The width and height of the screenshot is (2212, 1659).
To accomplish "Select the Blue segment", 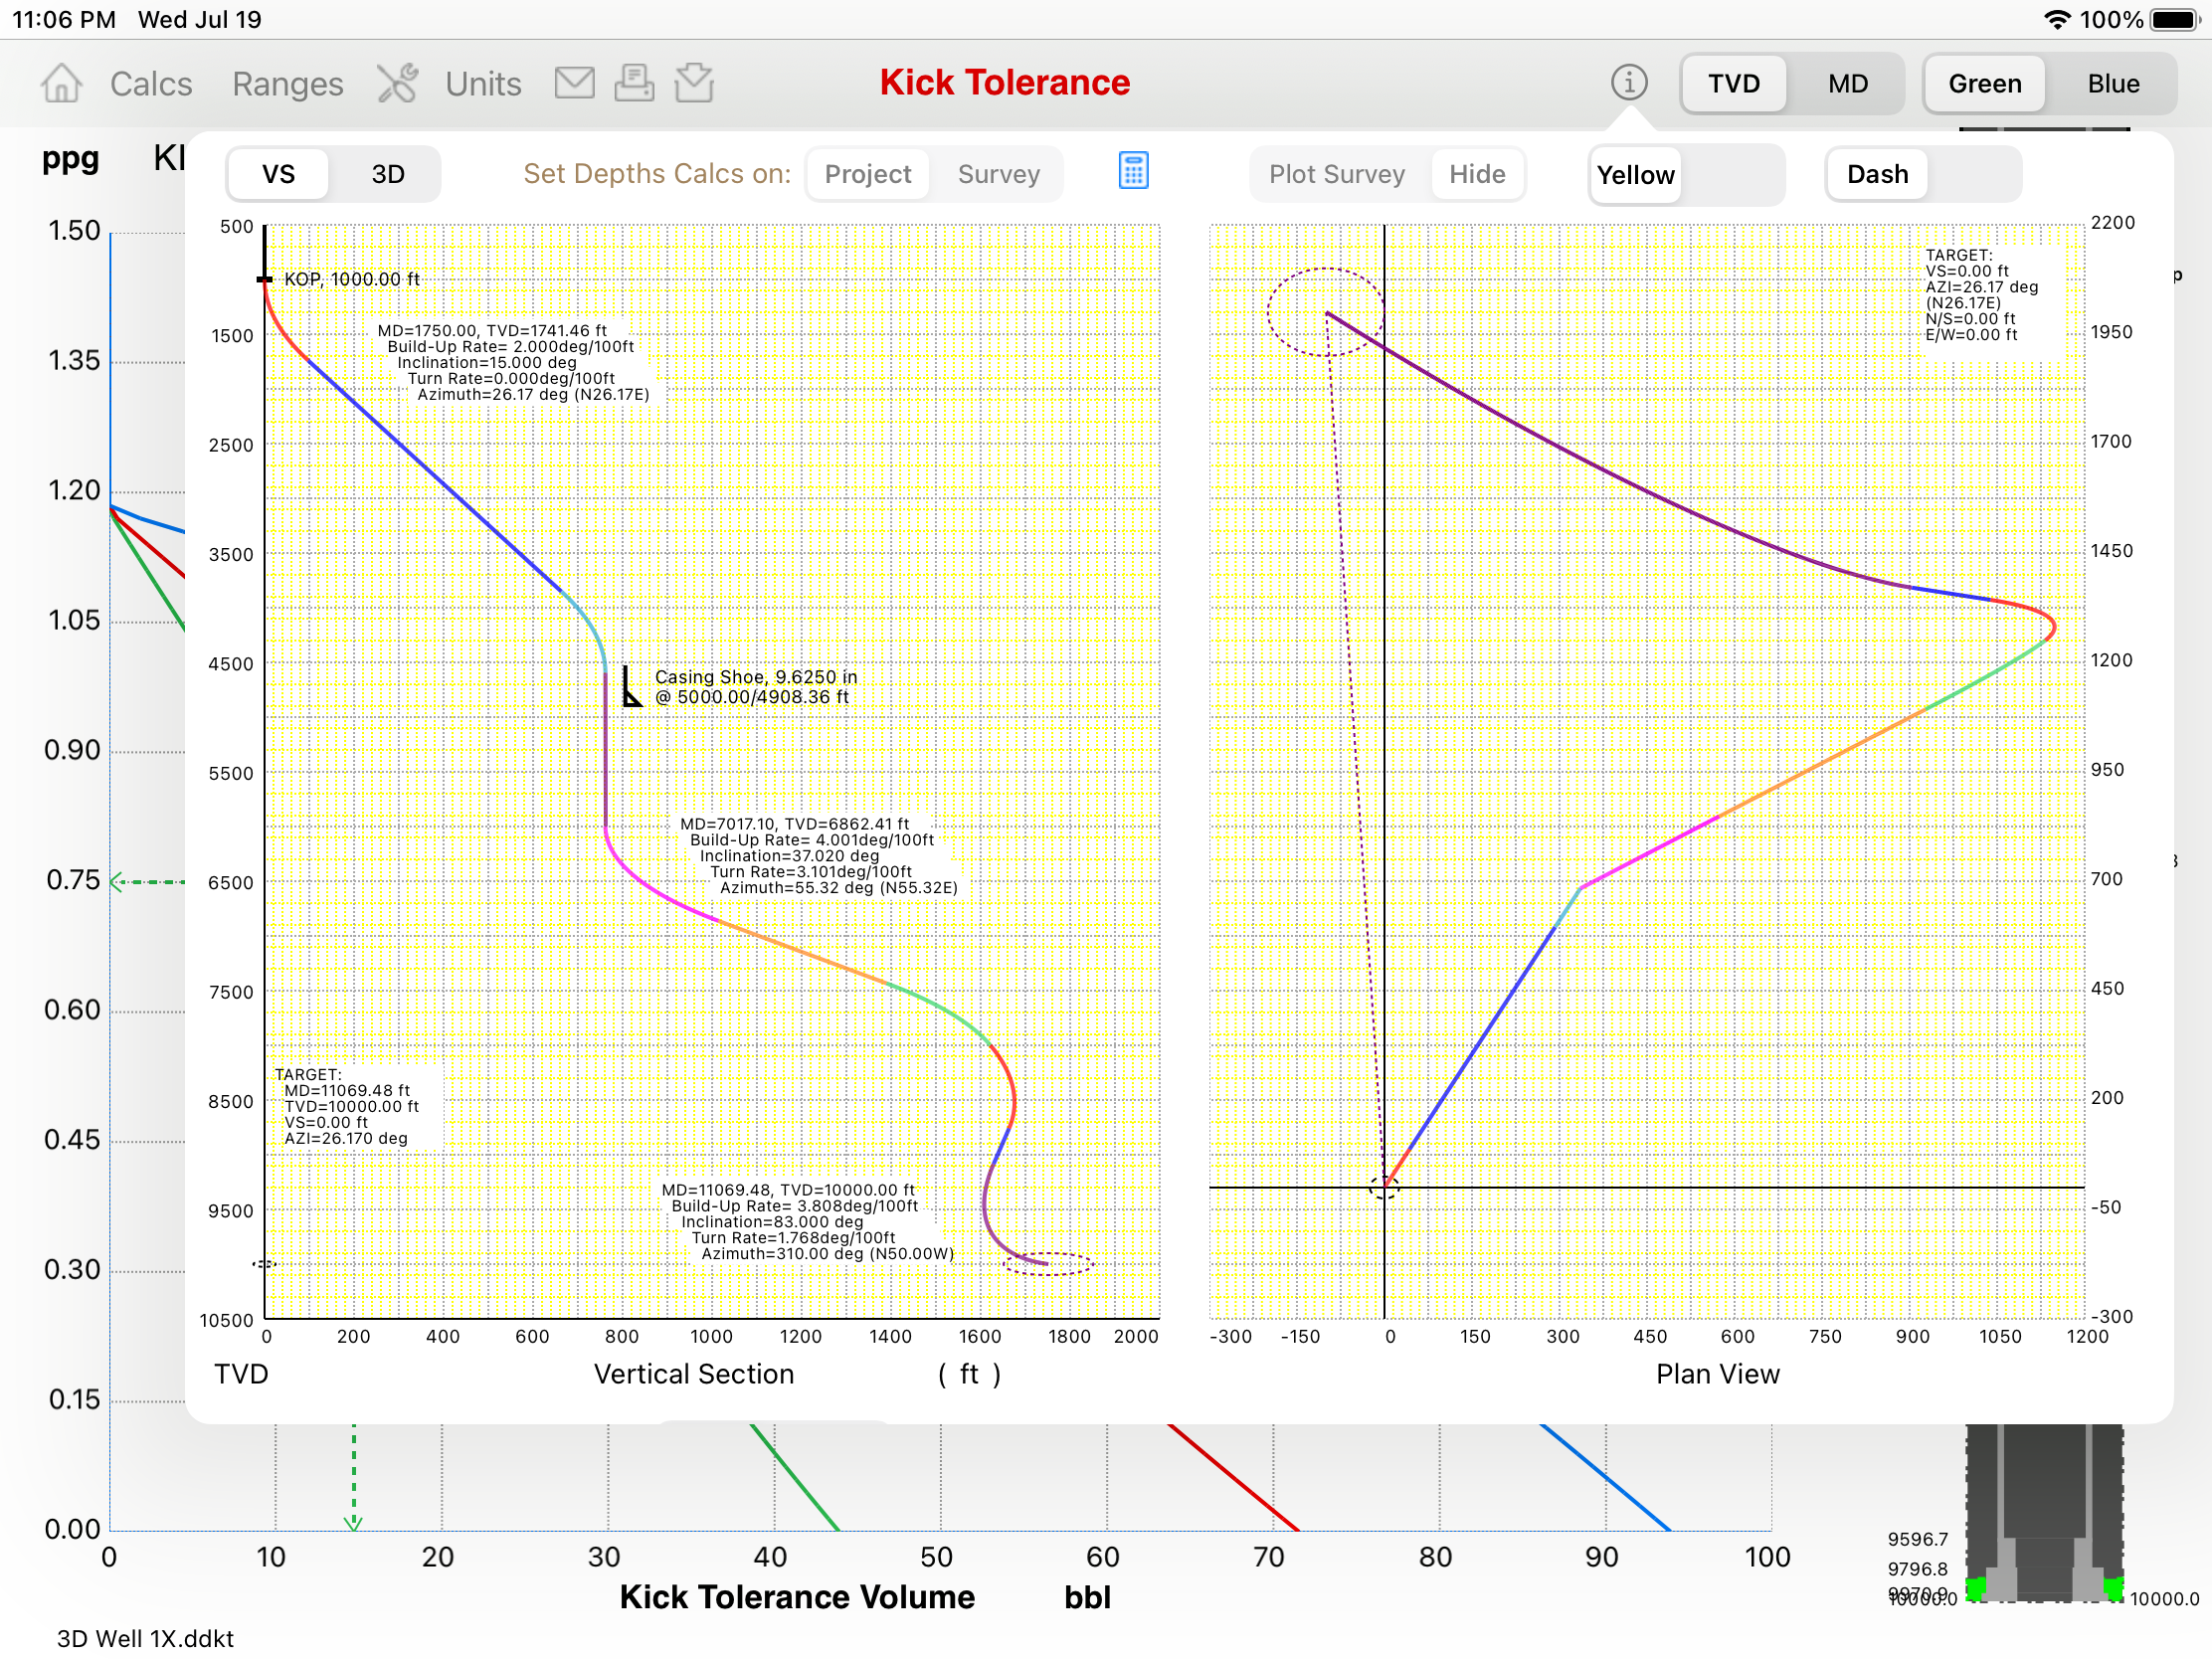I will [x=2112, y=83].
